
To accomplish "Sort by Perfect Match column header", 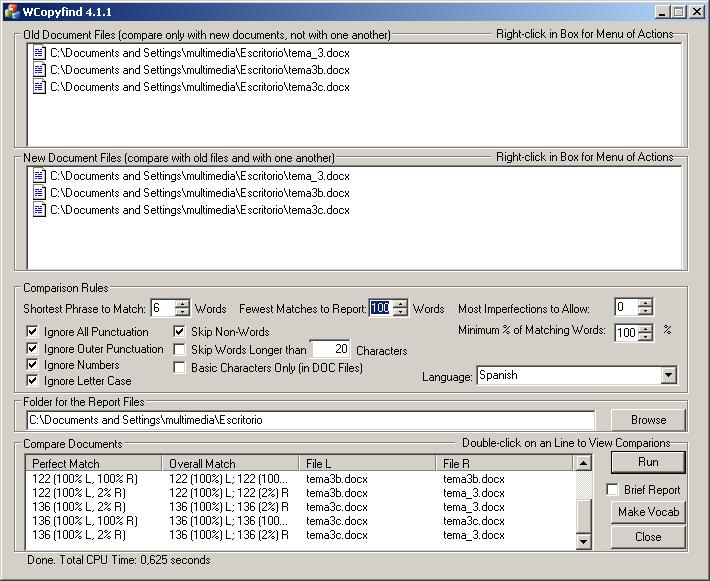I will tap(94, 463).
